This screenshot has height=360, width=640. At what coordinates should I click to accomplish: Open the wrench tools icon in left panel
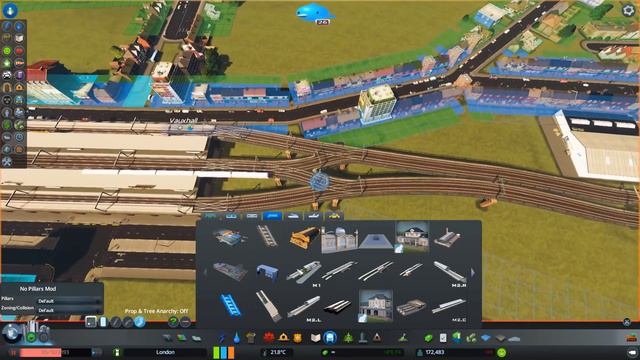coord(7,162)
